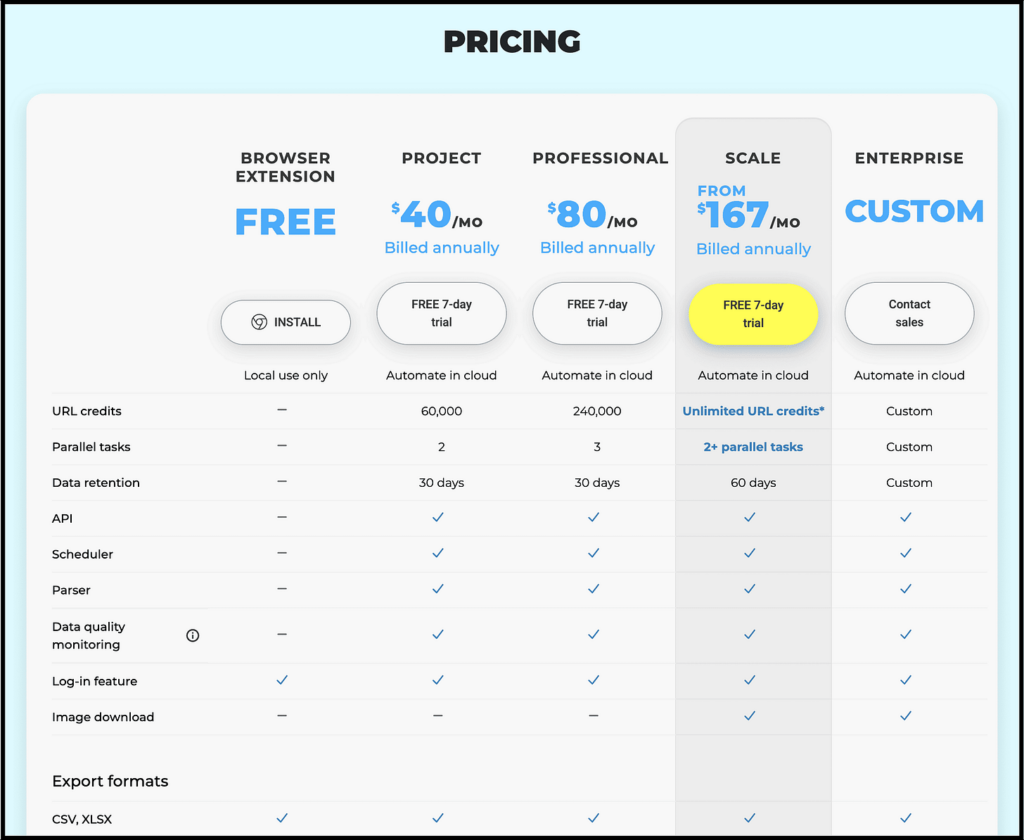Click the Log-in feature checkmark under Browser Extension
This screenshot has height=840, width=1024.
click(282, 680)
